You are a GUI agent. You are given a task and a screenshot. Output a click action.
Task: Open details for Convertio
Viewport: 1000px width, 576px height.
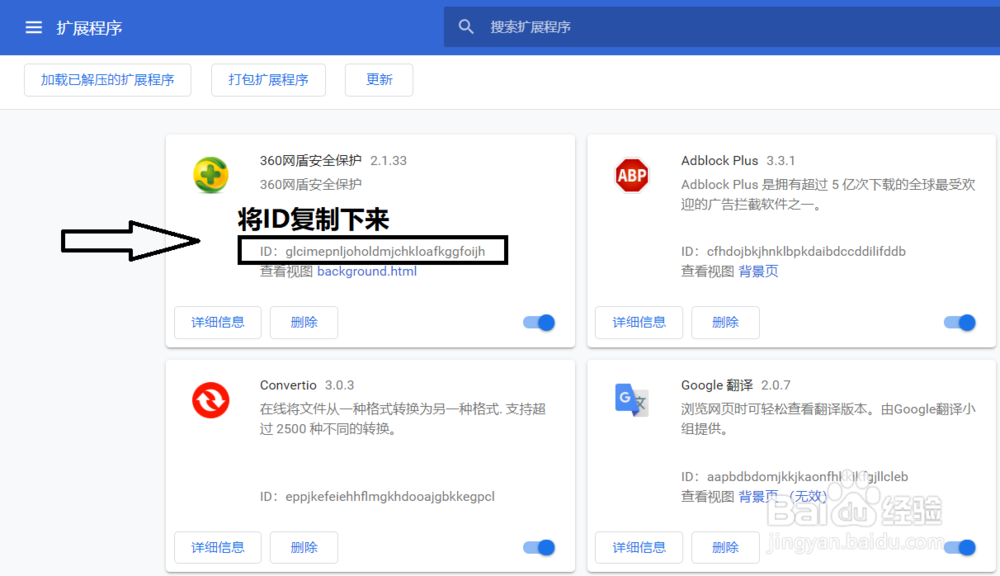[218, 547]
